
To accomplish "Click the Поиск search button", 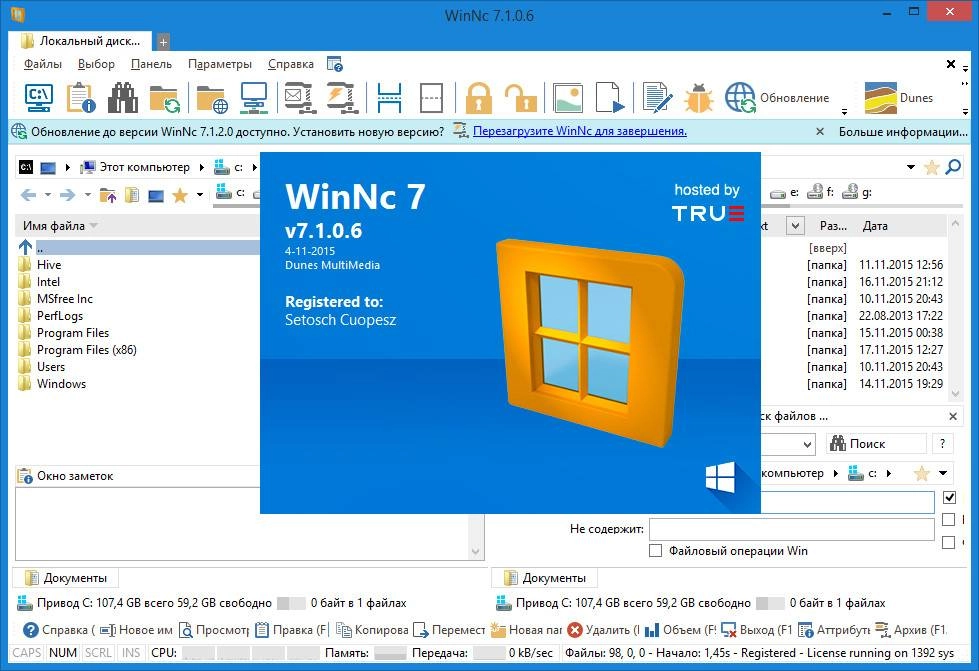I will point(876,443).
